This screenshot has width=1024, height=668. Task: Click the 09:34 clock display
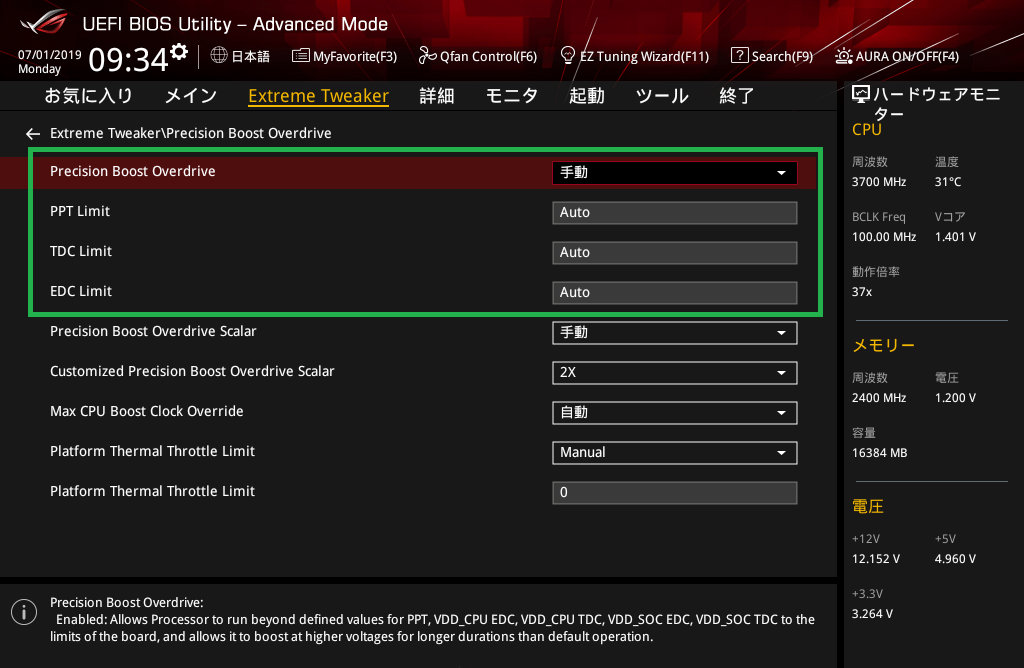(x=129, y=60)
